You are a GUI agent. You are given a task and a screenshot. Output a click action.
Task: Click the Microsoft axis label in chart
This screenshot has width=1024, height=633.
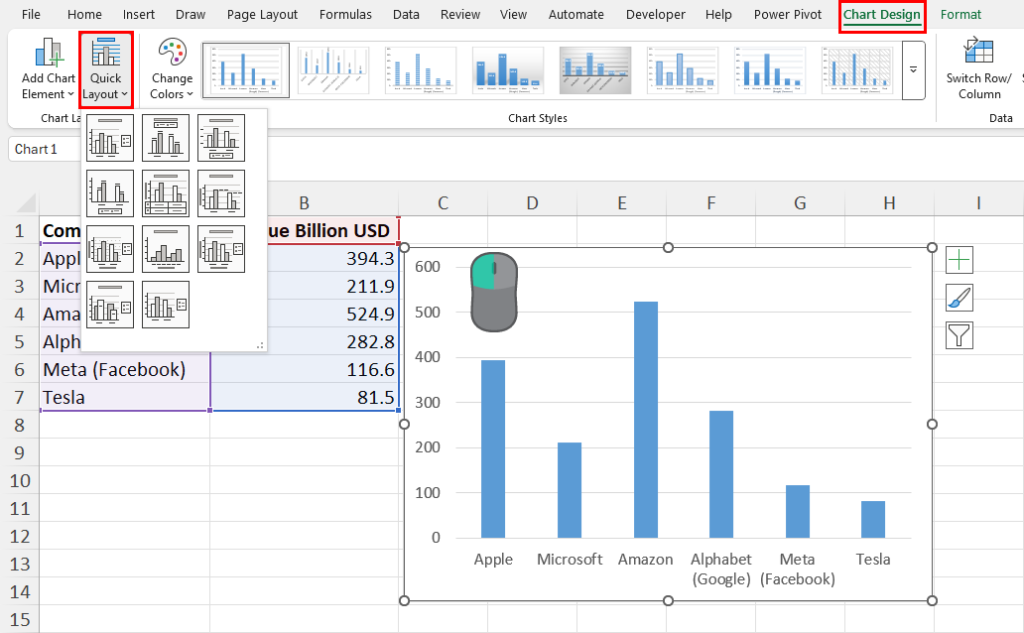[x=569, y=559]
